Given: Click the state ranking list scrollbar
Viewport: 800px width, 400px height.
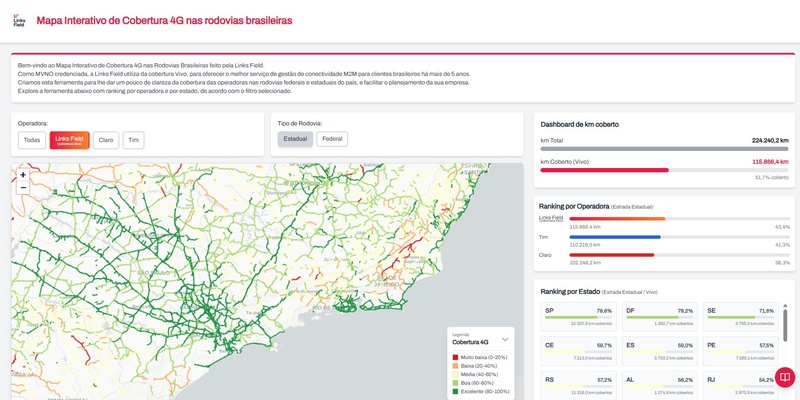Looking at the screenshot, I should click(785, 325).
